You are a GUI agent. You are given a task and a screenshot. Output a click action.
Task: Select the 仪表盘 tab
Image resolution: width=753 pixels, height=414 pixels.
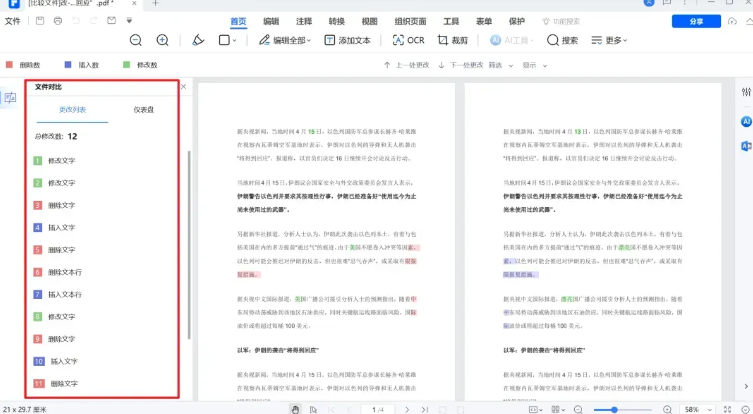point(144,110)
